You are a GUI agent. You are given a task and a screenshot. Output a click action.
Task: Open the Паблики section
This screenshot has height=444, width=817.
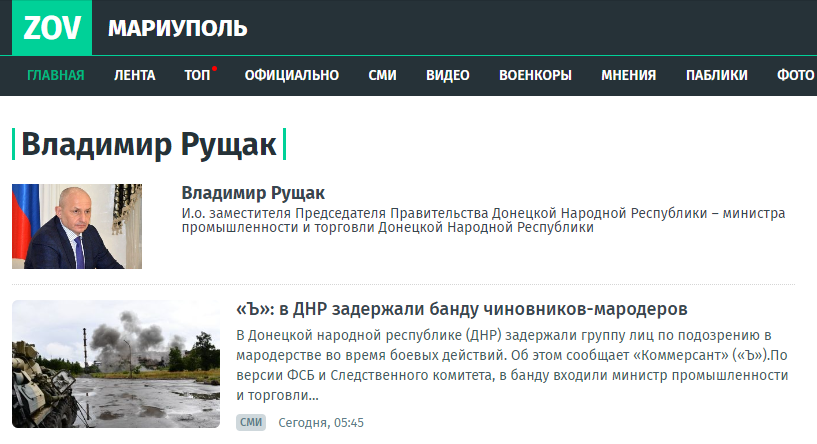[x=716, y=75]
